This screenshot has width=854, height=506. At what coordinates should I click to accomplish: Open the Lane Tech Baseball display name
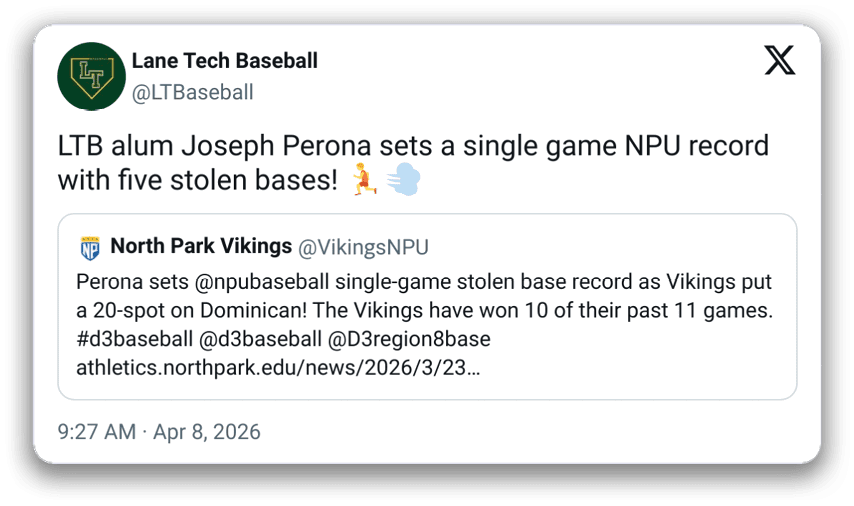(x=224, y=61)
